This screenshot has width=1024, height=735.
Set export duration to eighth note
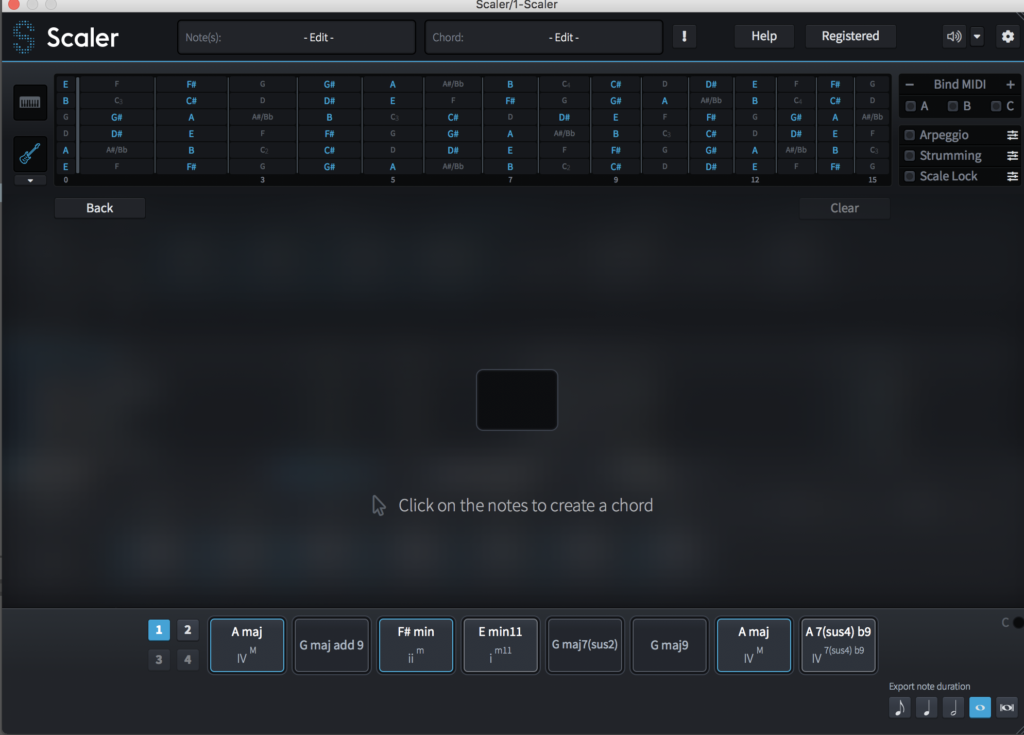[900, 707]
